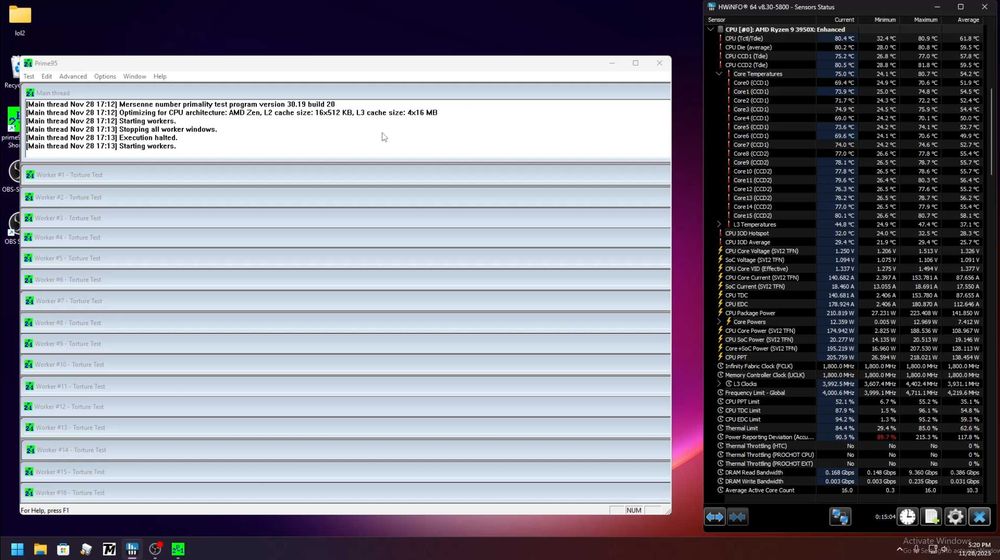The width and height of the screenshot is (1000, 560).
Task: Click Sensor column header
Action: [x=761, y=20]
